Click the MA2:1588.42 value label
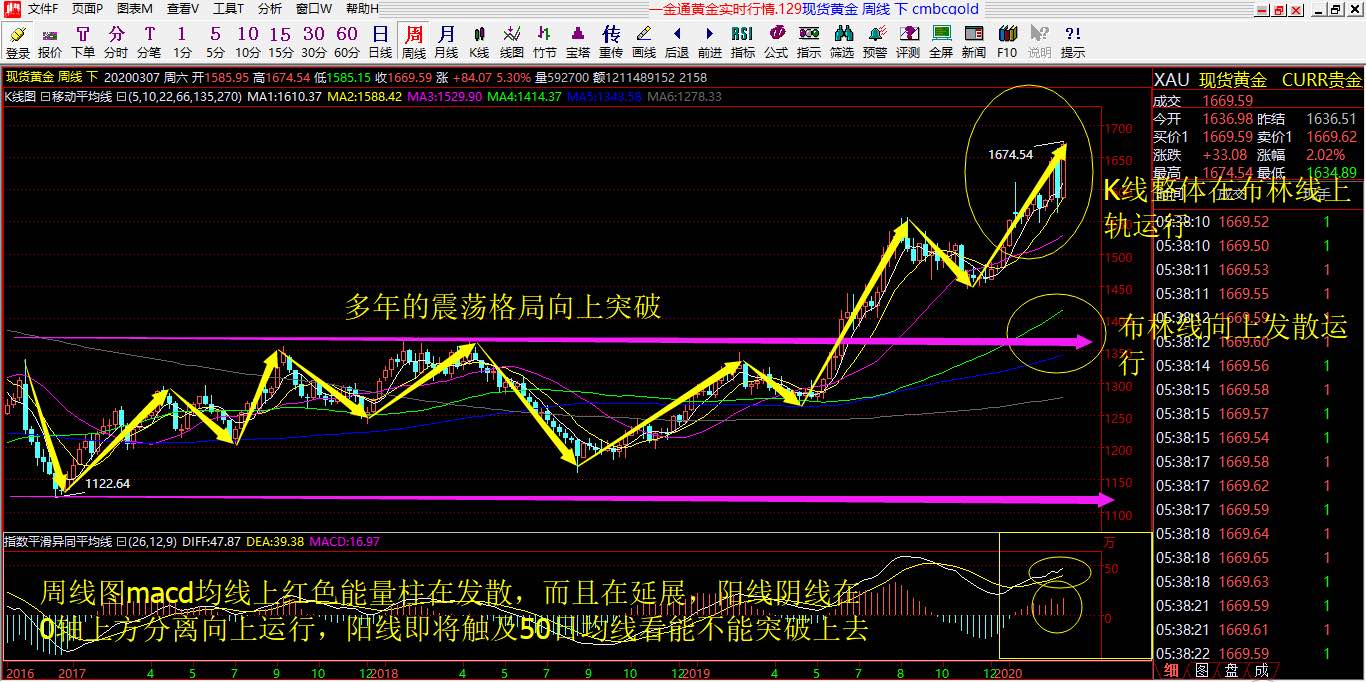Image resolution: width=1366 pixels, height=682 pixels. [x=364, y=97]
